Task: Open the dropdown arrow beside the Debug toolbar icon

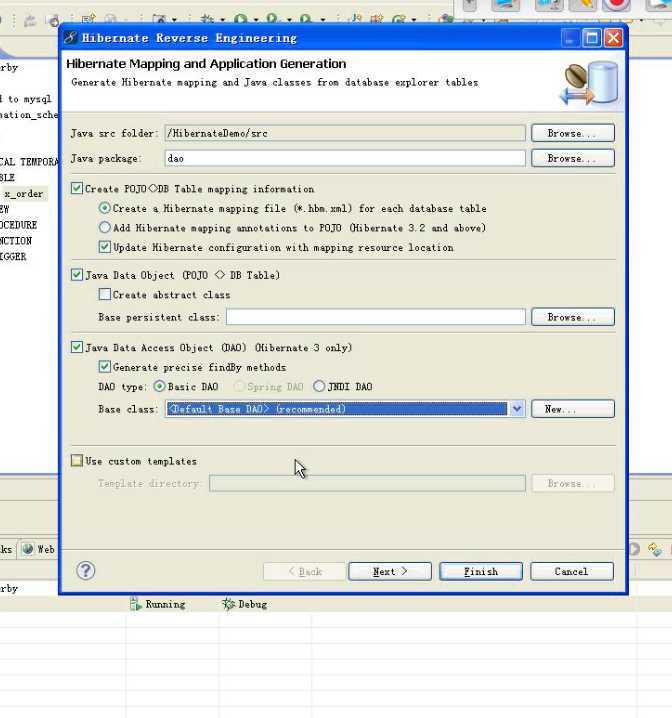Action: (222, 20)
